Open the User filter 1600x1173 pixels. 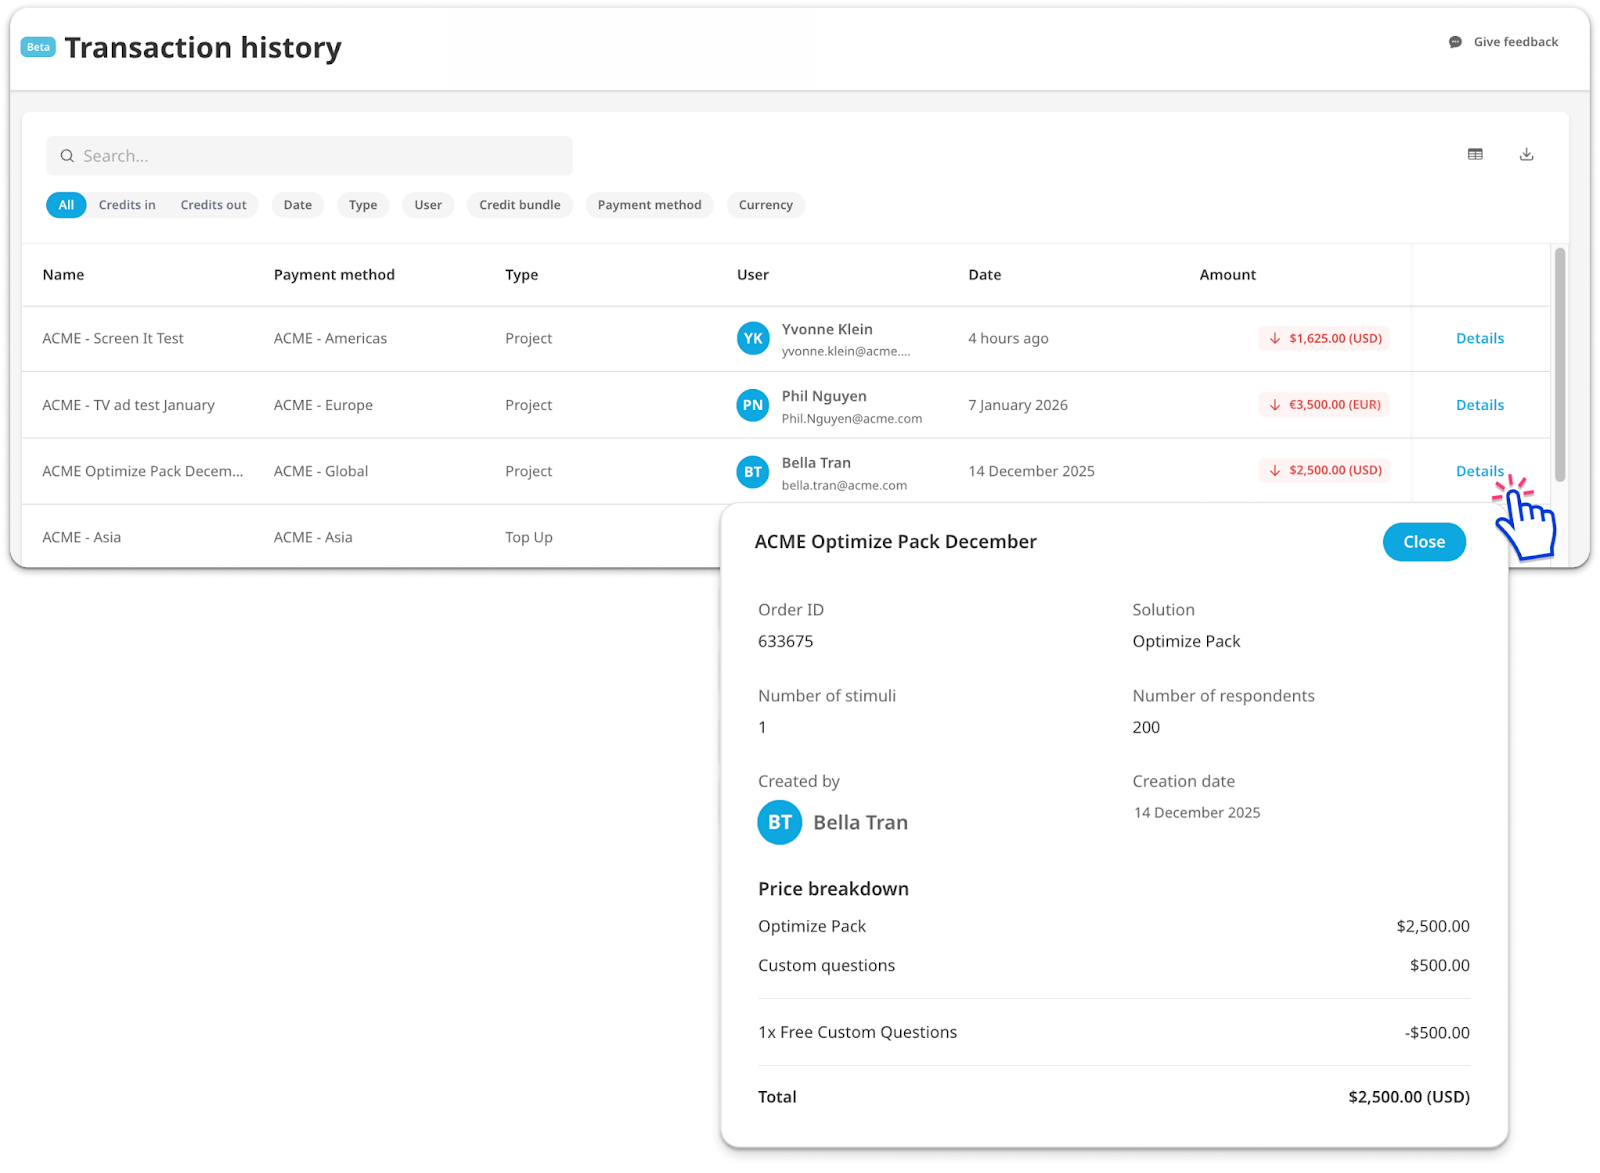(428, 205)
